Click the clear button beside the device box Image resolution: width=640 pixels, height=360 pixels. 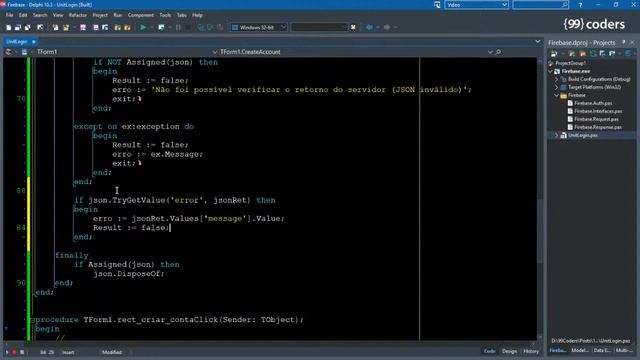[x=353, y=27]
